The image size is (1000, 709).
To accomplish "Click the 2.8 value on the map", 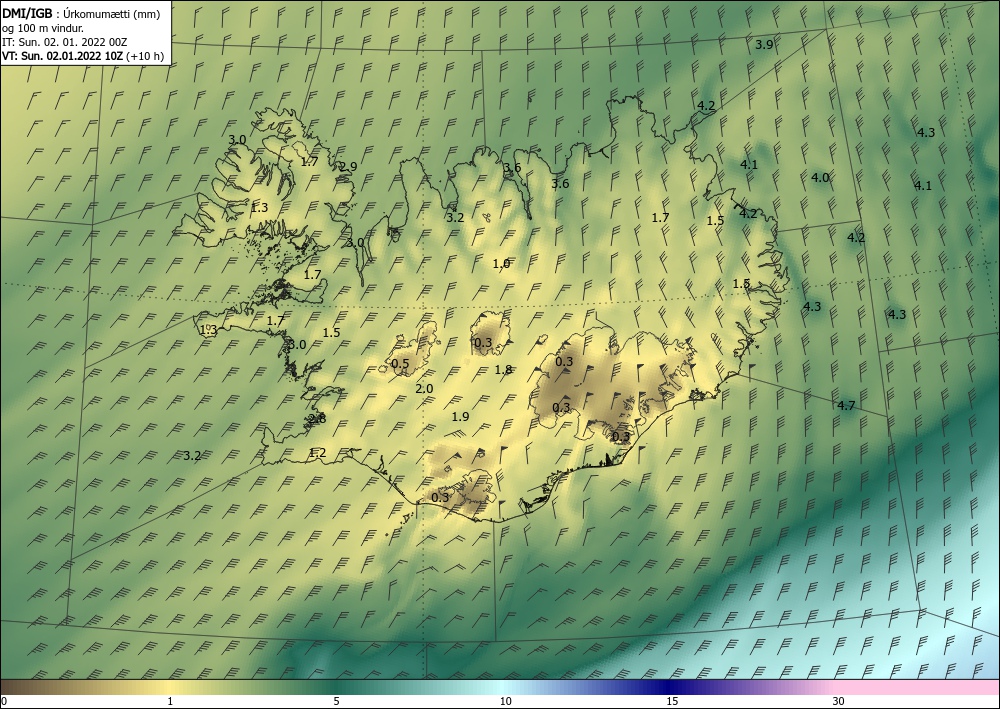I will pyautogui.click(x=317, y=419).
